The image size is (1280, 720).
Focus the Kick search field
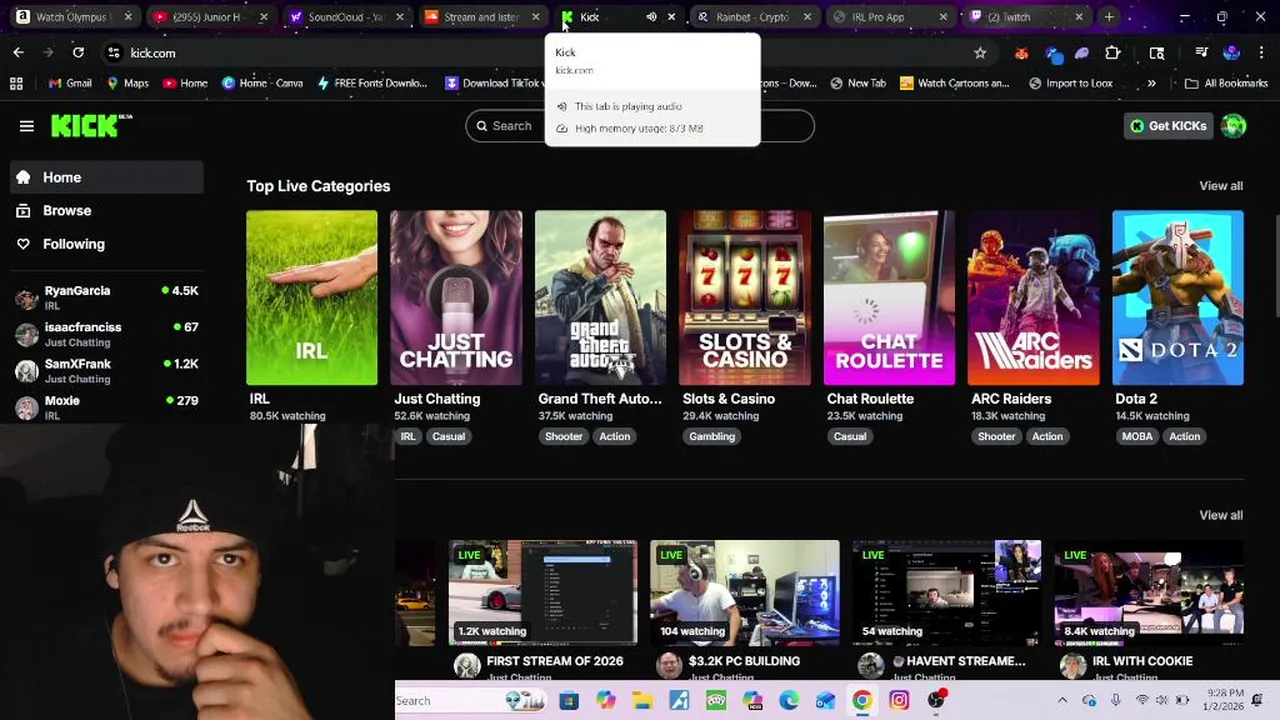640,126
